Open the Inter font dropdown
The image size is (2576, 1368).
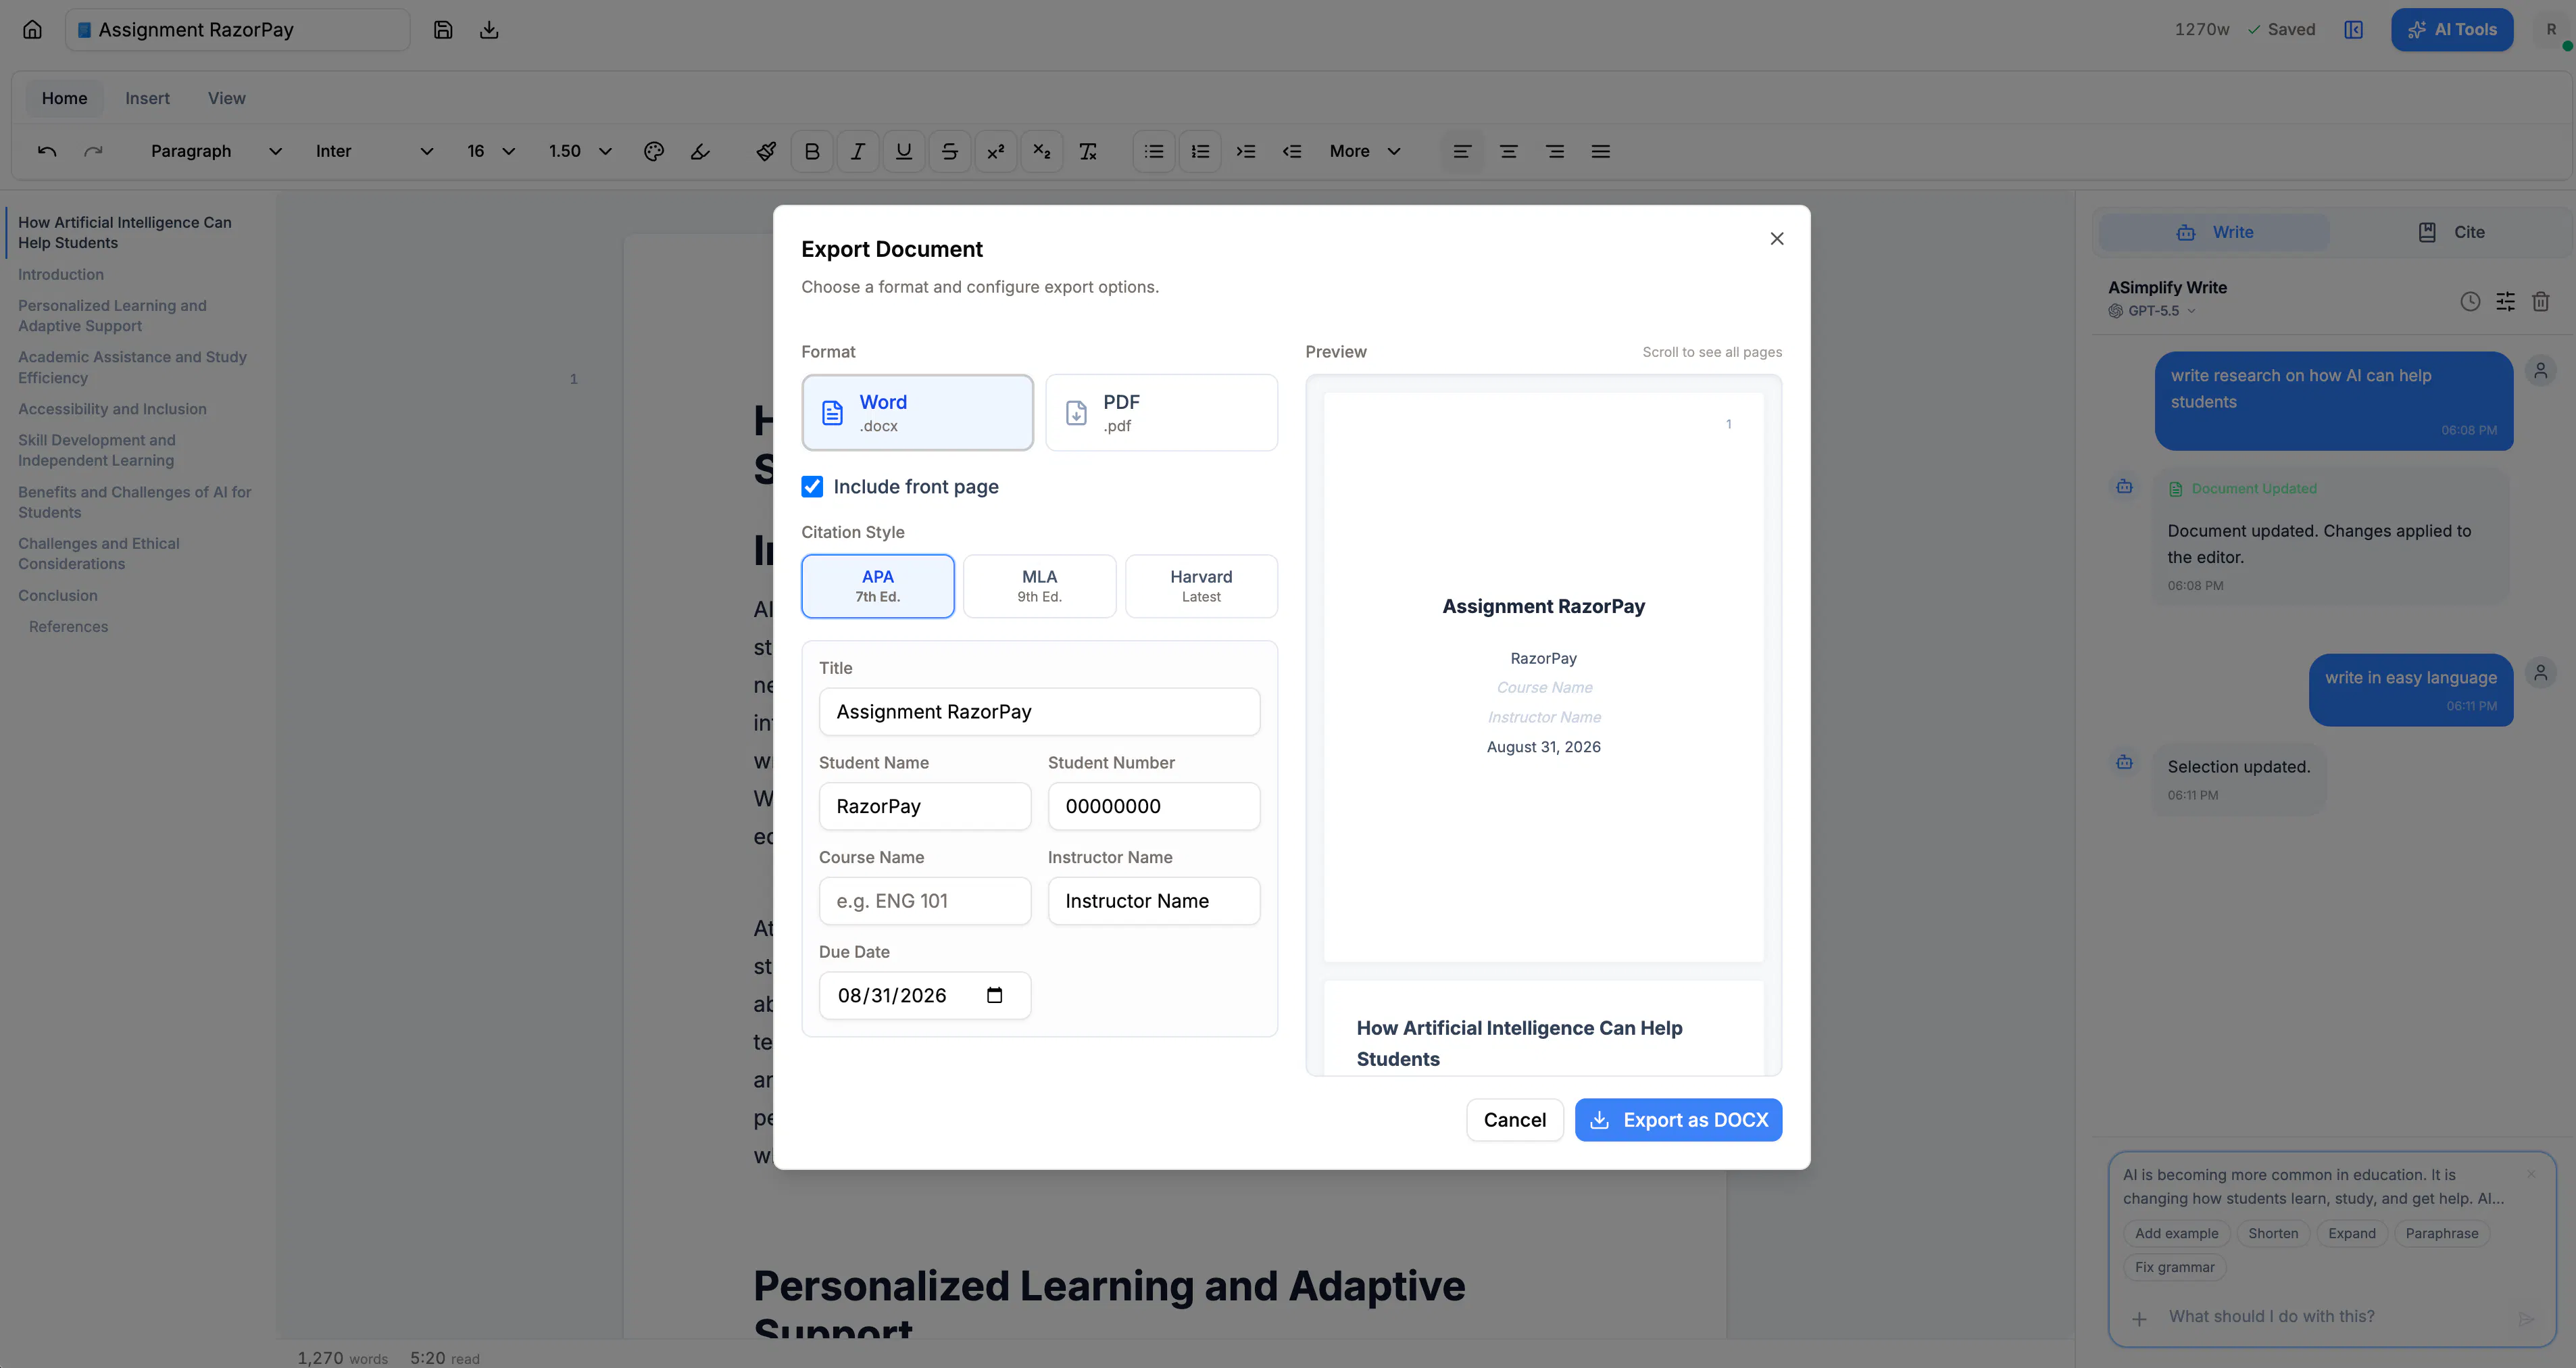[x=374, y=151]
